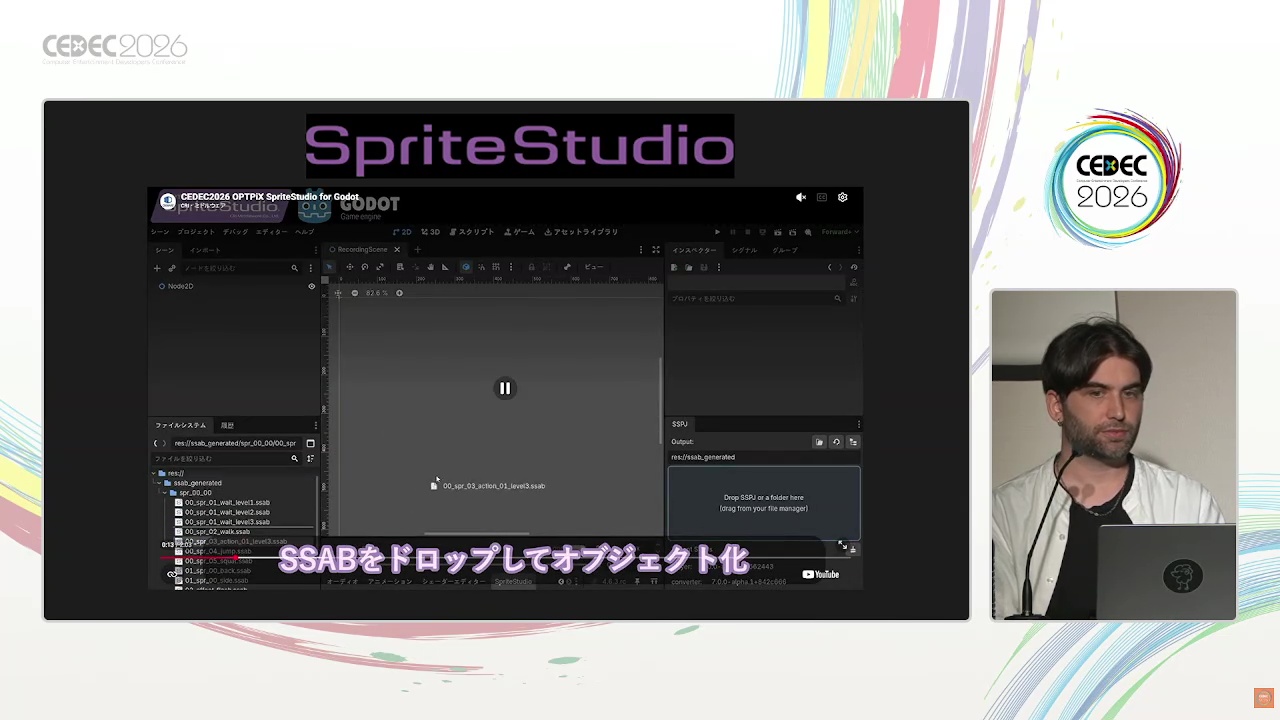1280x720 pixels.
Task: Select the 2D workspace button
Action: tap(401, 232)
